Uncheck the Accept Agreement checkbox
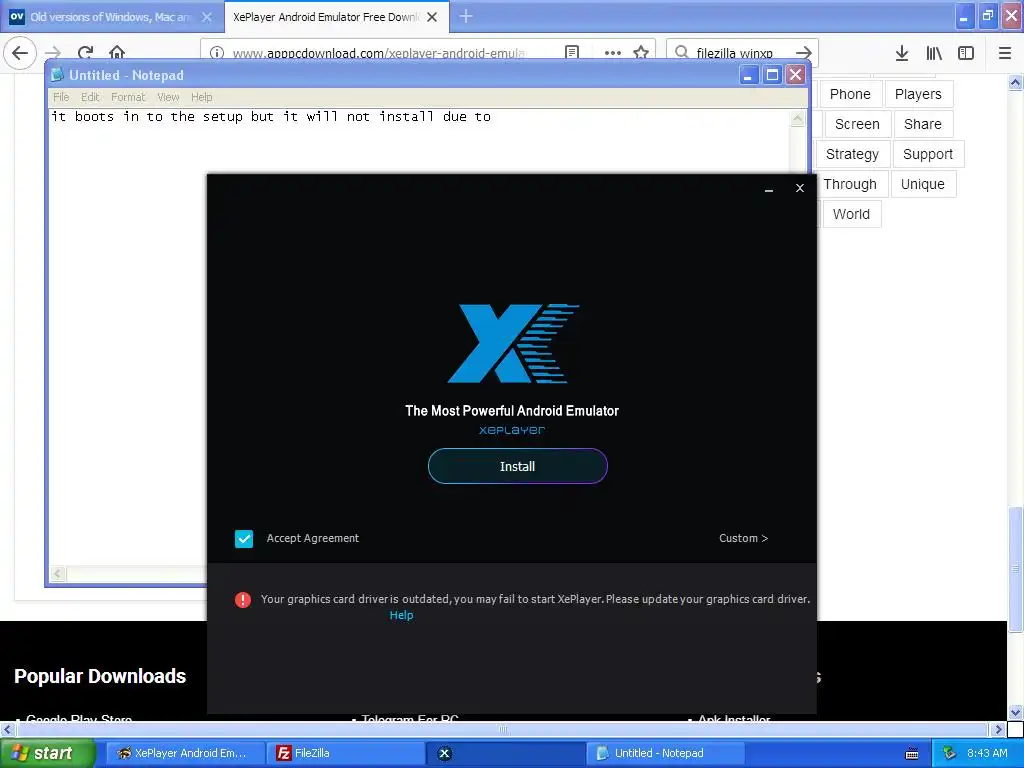1024x768 pixels. click(244, 538)
